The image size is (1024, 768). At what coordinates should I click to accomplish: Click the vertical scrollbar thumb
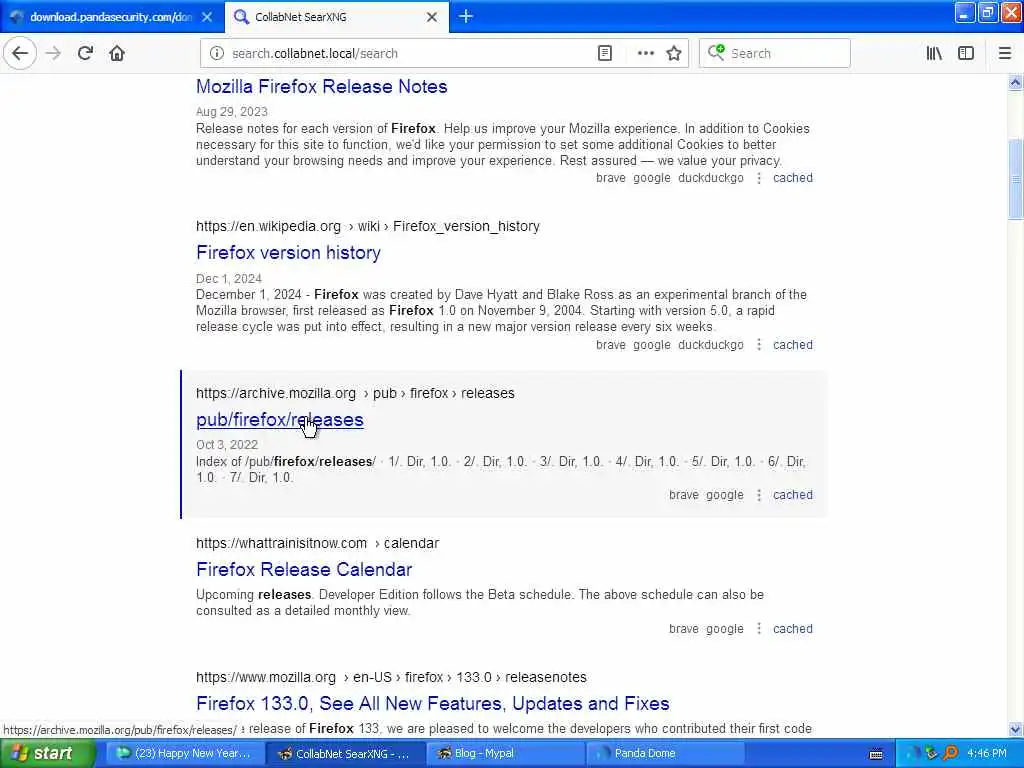click(x=1015, y=180)
